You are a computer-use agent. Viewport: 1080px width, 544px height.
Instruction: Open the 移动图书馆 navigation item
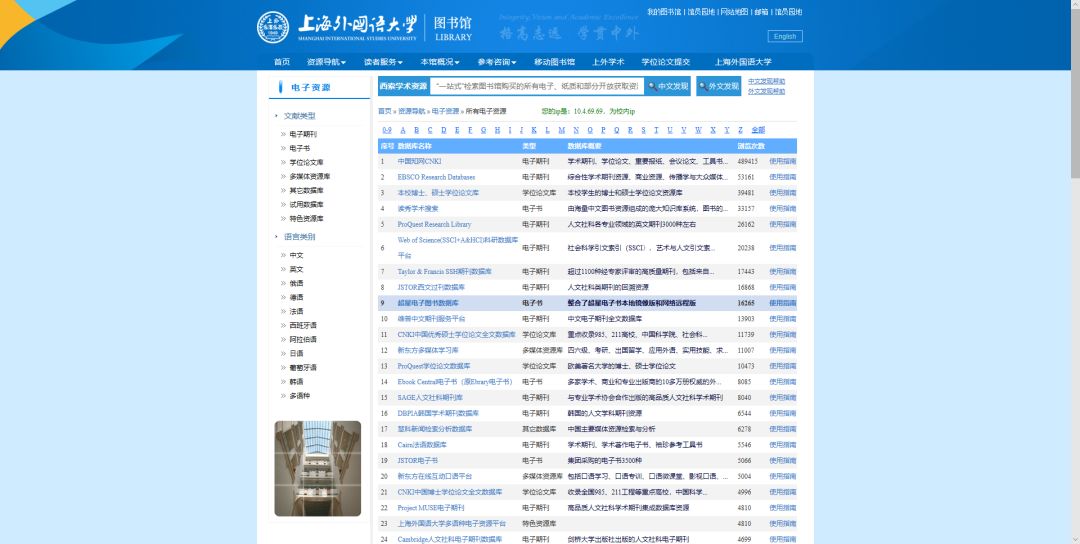pos(554,62)
